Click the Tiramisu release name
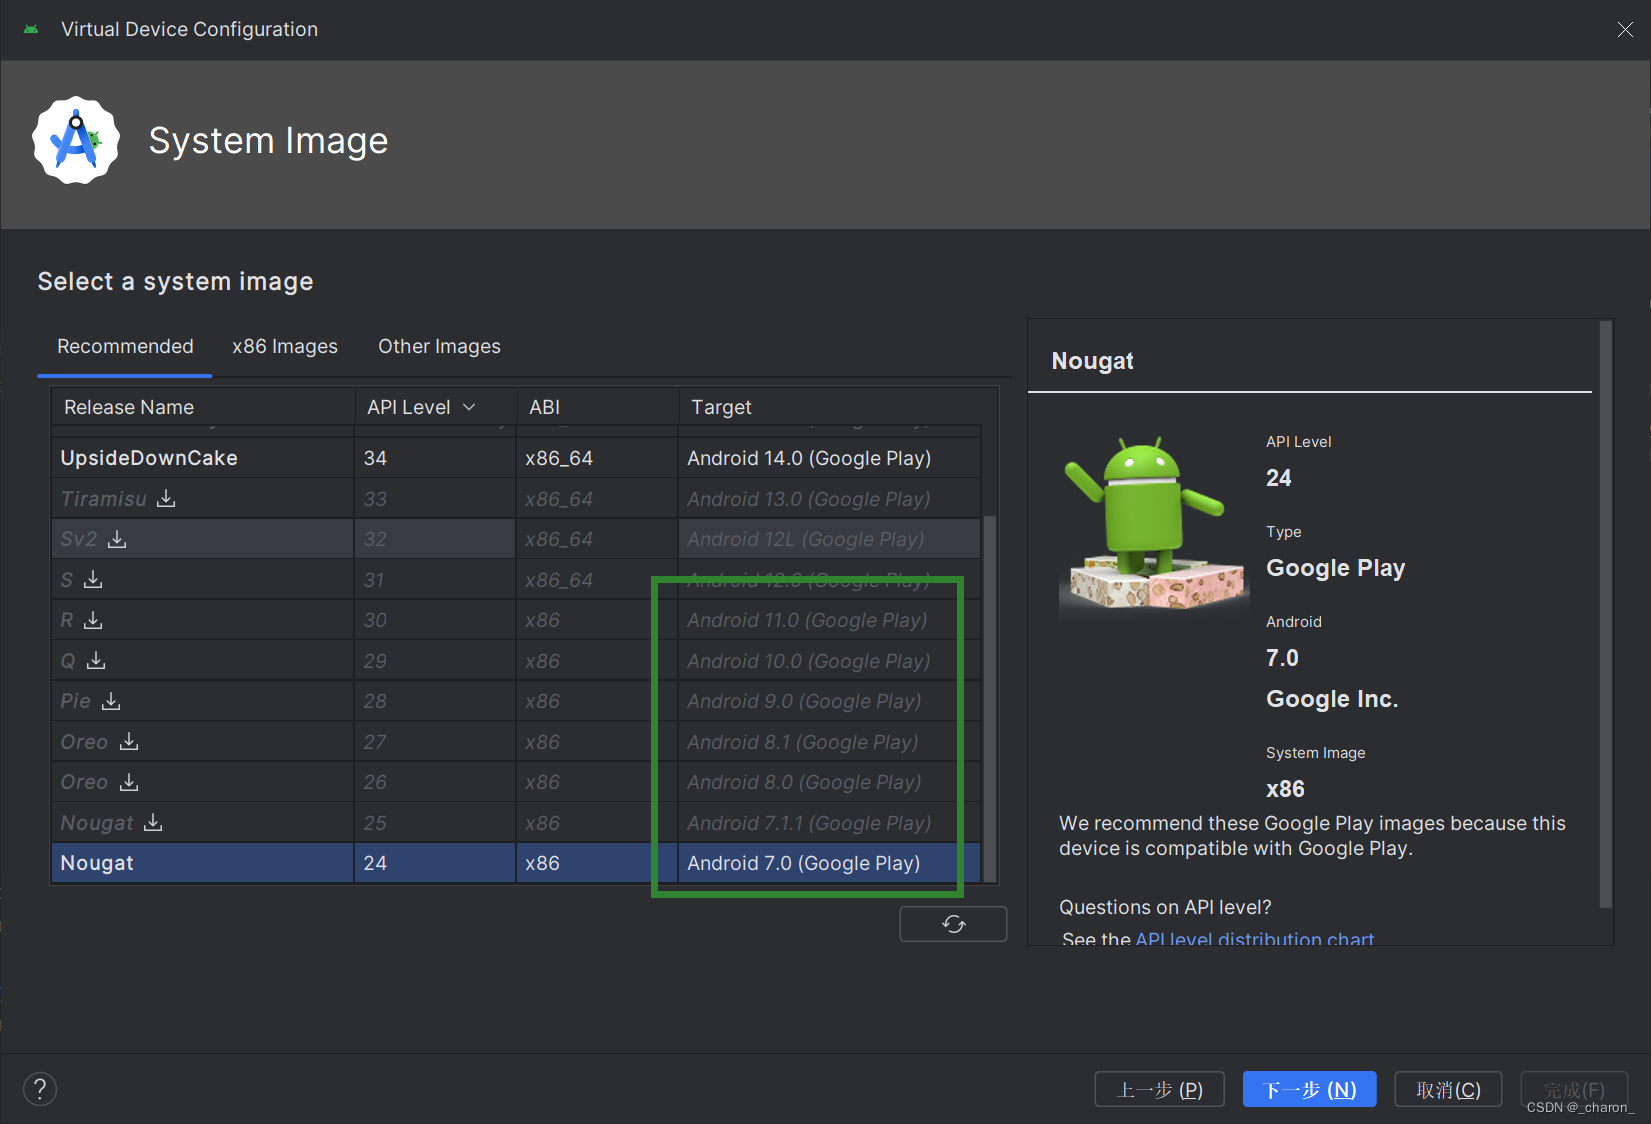Screen dimensions: 1651x1124 (x=103, y=499)
